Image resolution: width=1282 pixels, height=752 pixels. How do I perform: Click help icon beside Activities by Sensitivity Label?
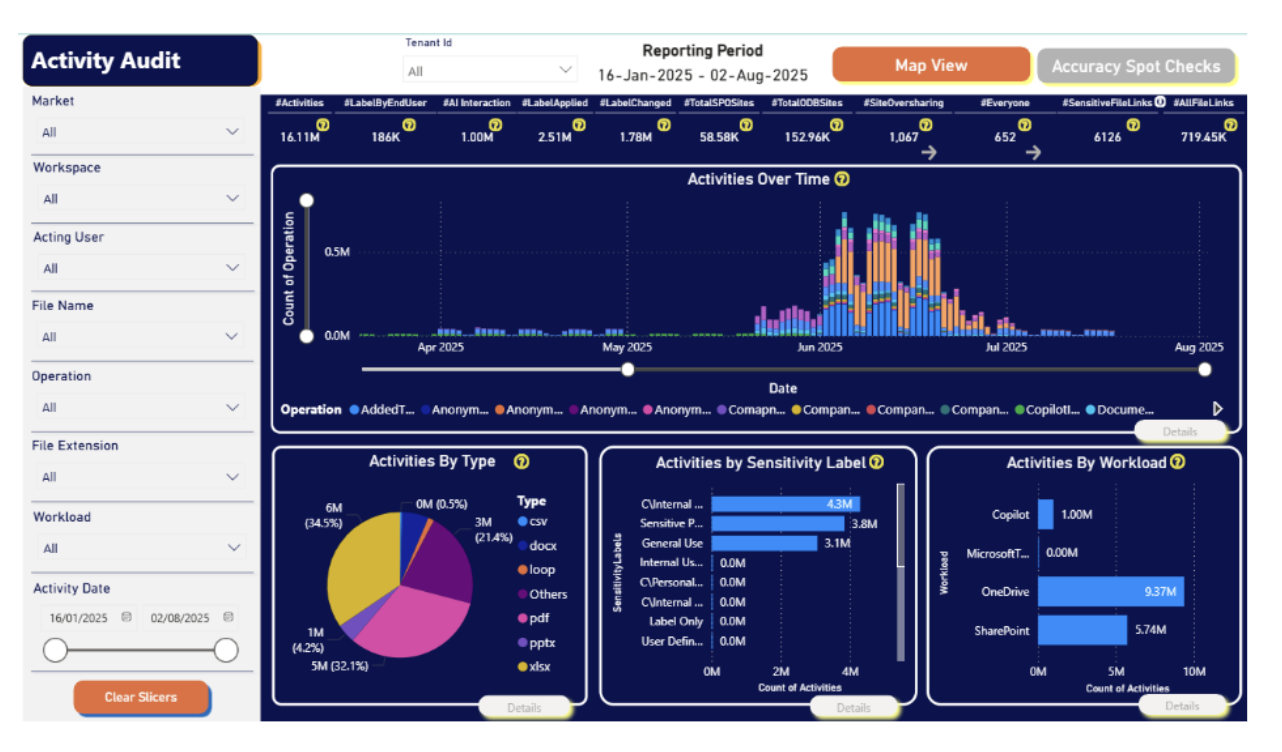point(876,462)
